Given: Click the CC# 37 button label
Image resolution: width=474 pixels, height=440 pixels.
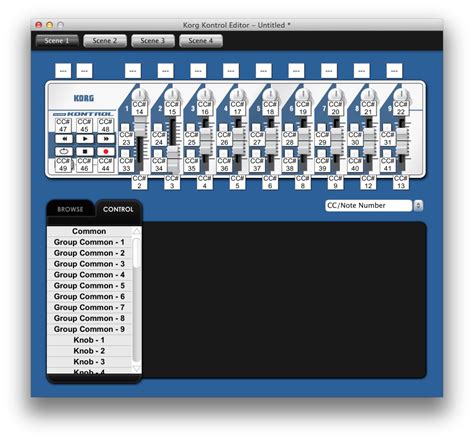Looking at the screenshot, I should (x=257, y=165).
